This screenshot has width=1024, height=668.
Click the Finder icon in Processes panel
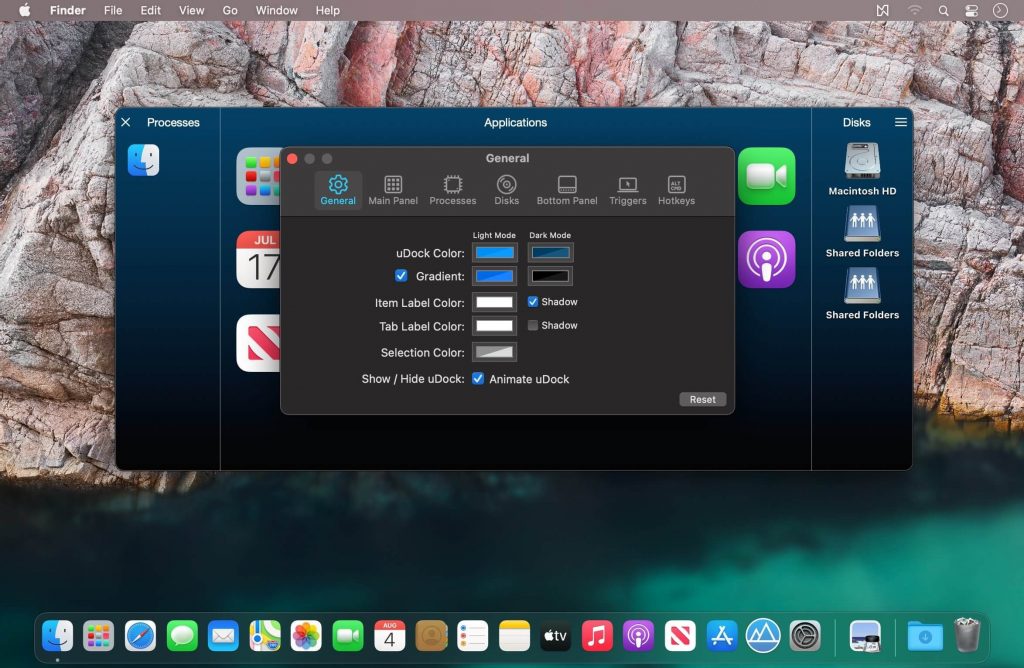point(143,158)
